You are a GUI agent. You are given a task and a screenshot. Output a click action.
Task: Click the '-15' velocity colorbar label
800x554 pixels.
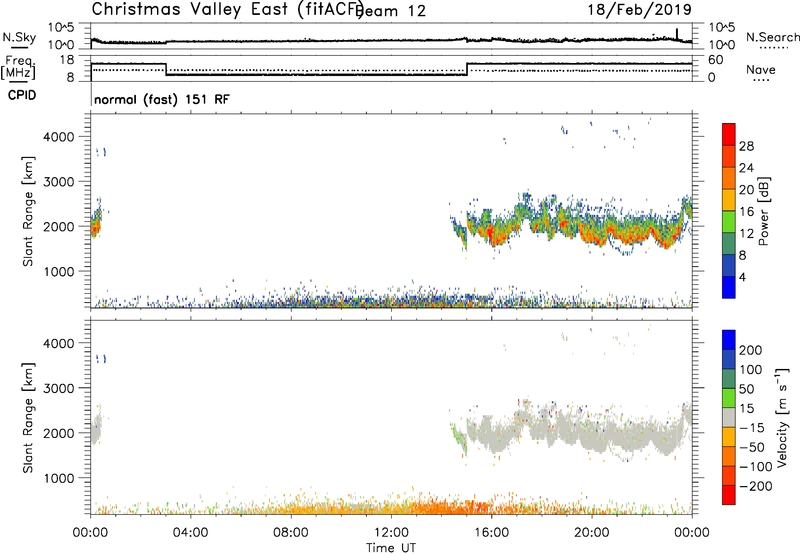tap(752, 428)
